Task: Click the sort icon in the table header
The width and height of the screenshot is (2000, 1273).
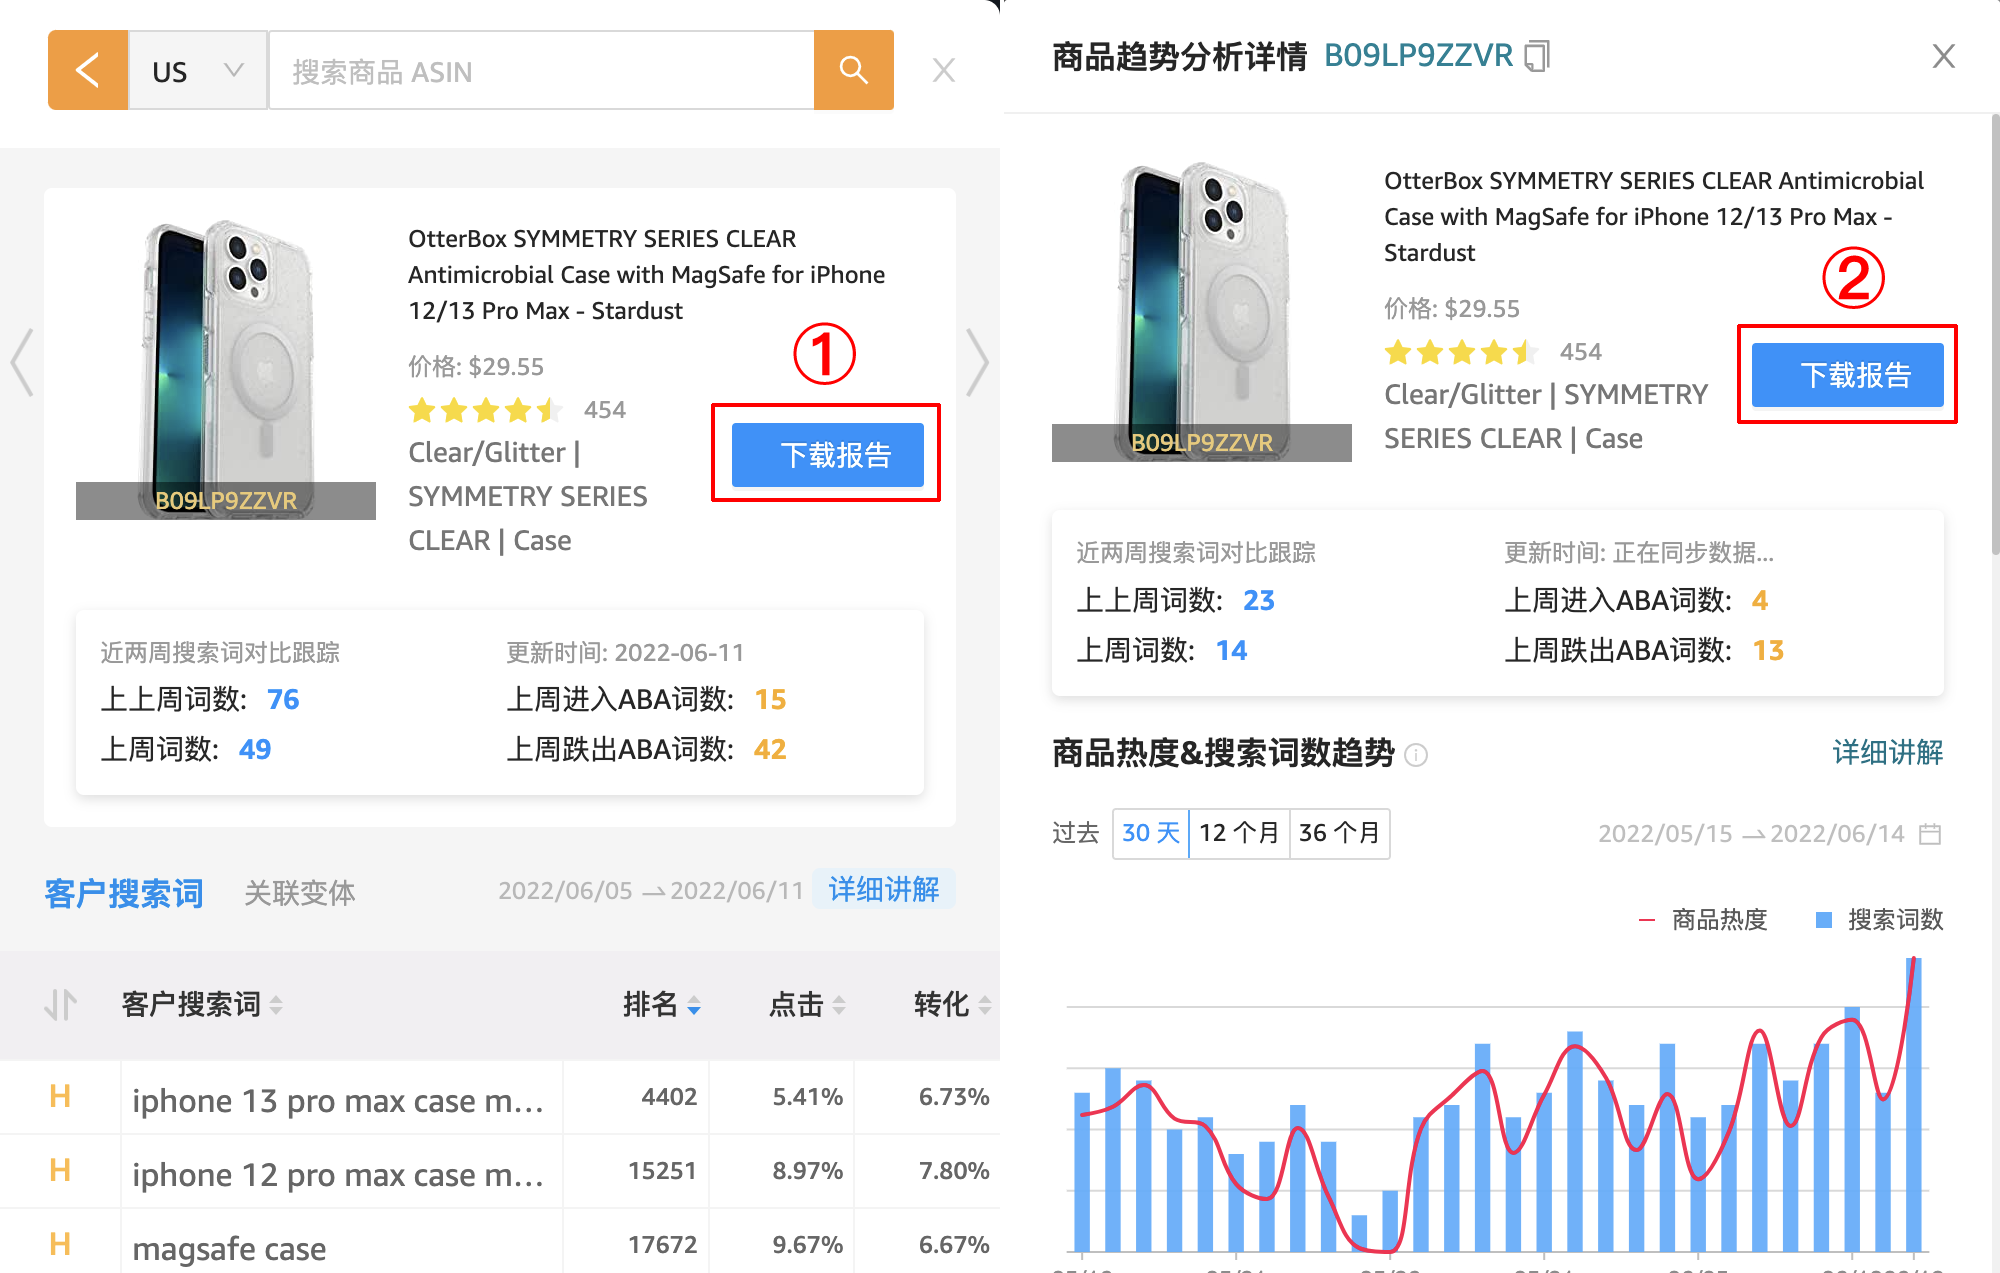Action: 61,1004
